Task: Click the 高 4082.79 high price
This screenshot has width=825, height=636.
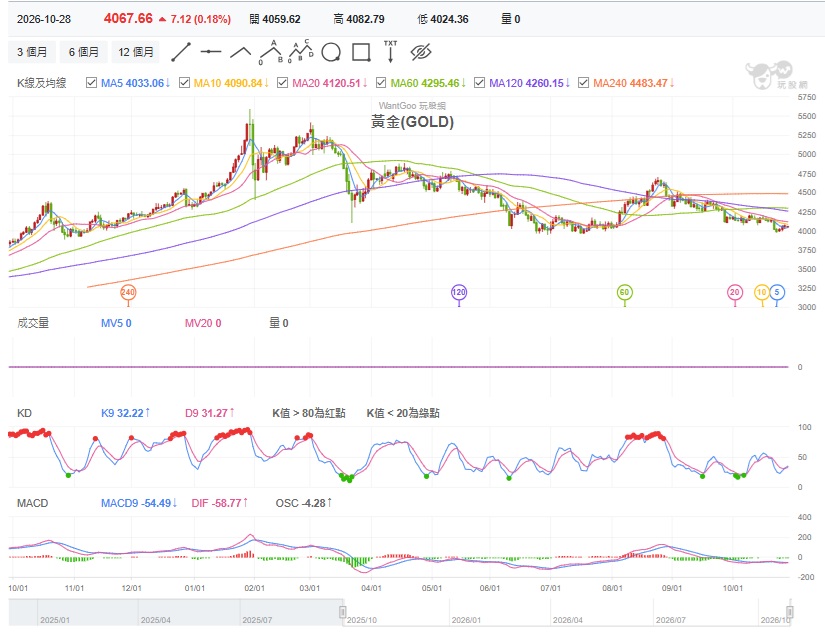Action: click(x=359, y=19)
